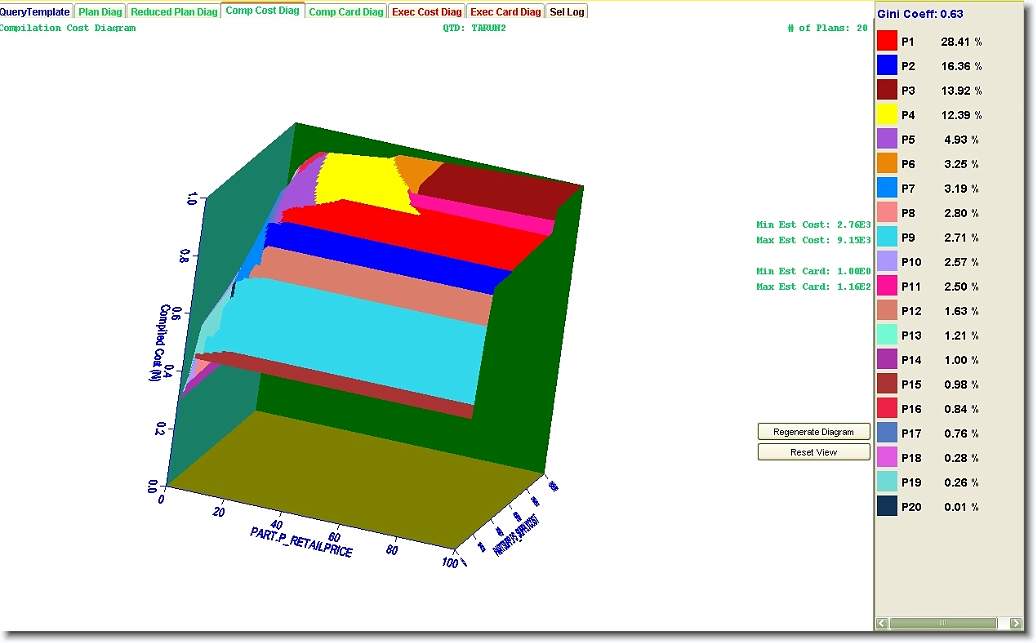Switch to the Plan Diag tab
The image size is (1036, 643).
click(100, 12)
